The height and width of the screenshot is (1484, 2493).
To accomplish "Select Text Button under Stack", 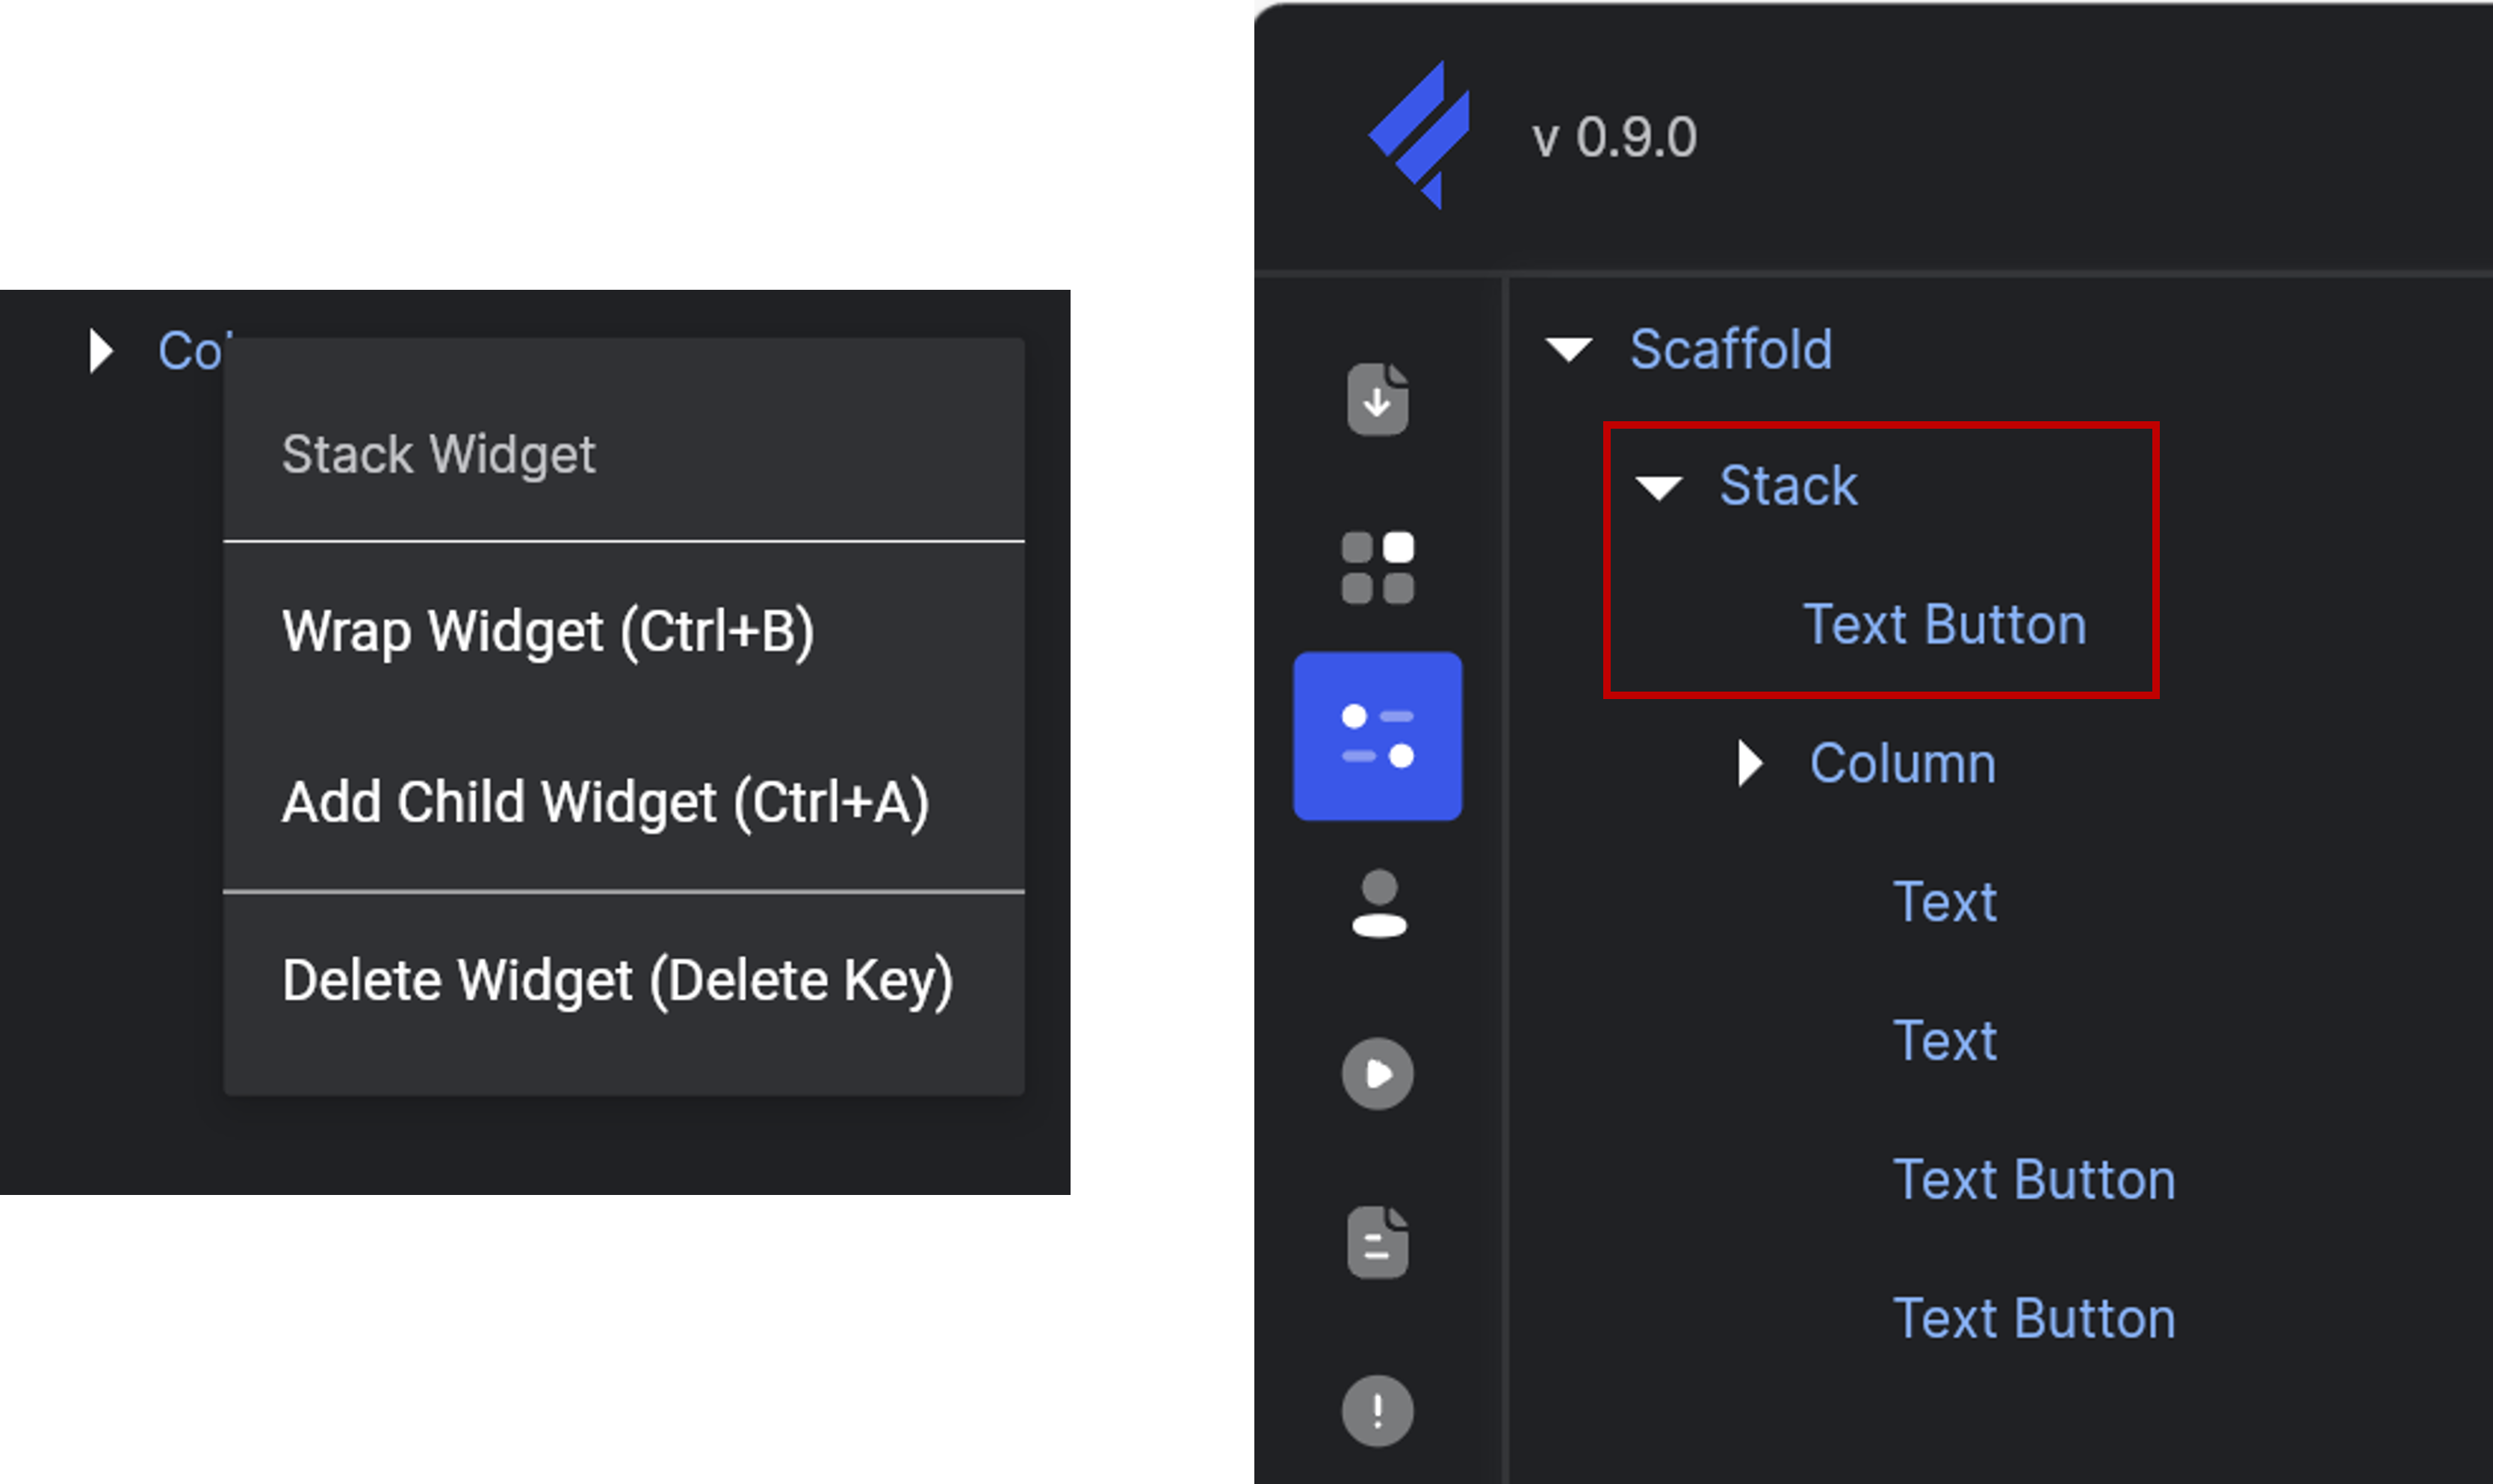I will click(1944, 625).
